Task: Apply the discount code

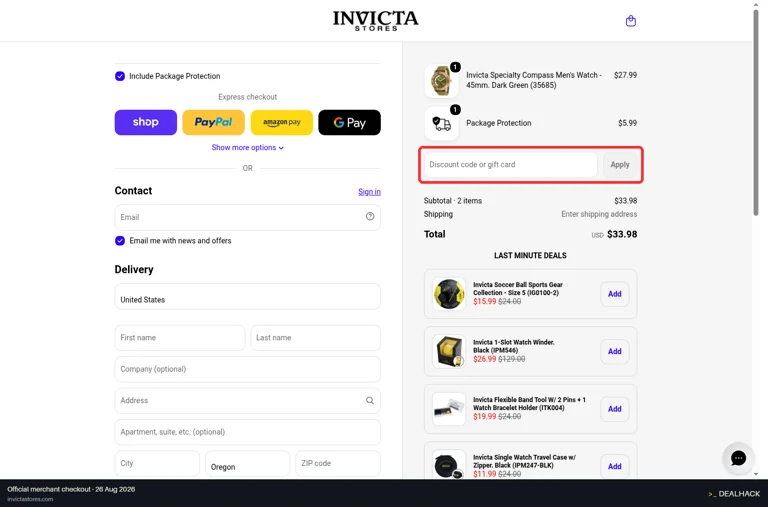Action: point(620,165)
